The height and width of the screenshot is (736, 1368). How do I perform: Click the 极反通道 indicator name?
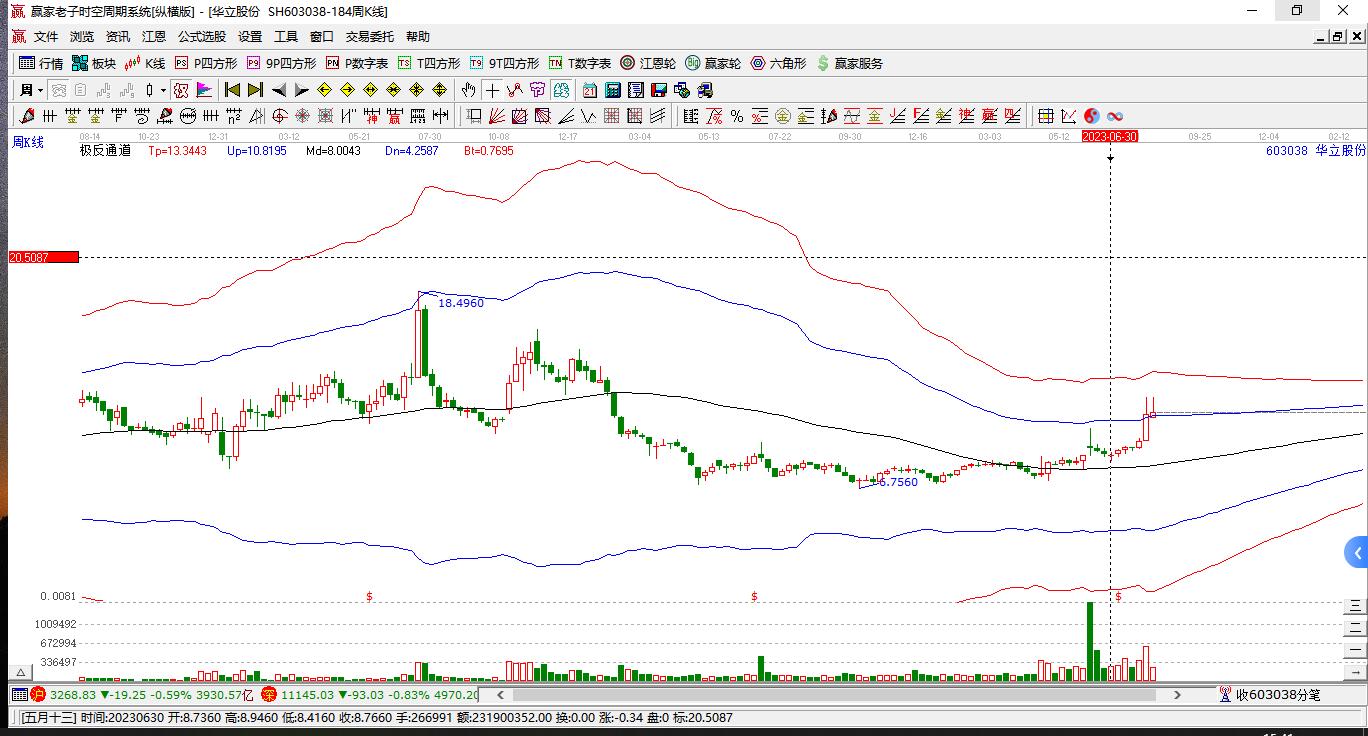[x=105, y=151]
